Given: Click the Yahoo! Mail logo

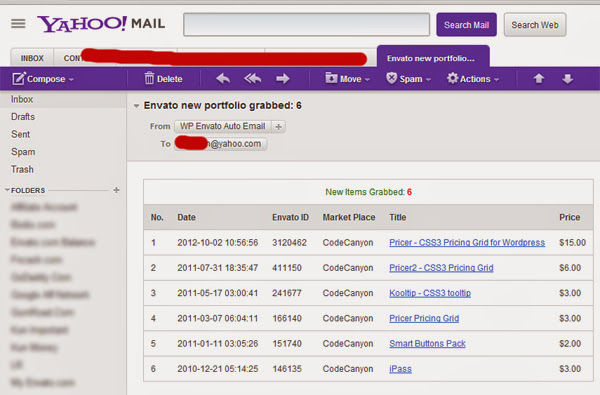Looking at the screenshot, I should [x=101, y=24].
